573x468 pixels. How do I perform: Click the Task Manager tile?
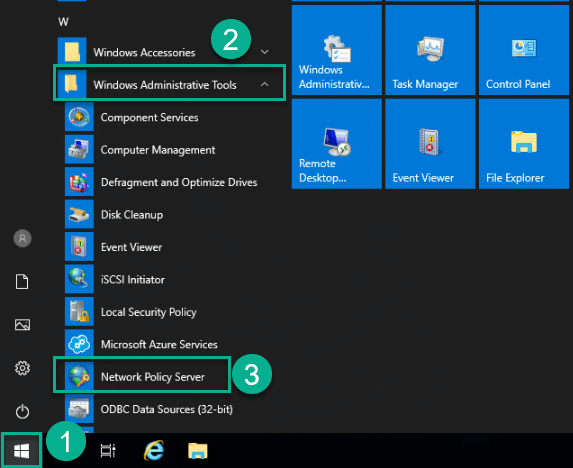coord(430,50)
